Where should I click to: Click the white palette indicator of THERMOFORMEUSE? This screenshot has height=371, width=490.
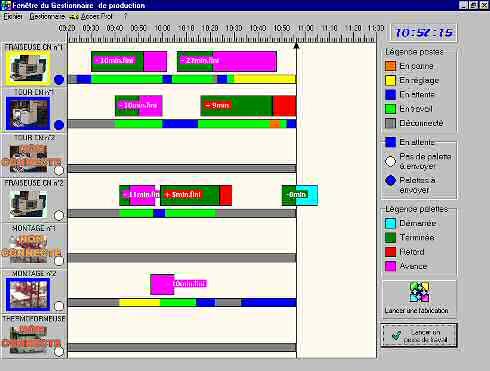coord(59,351)
